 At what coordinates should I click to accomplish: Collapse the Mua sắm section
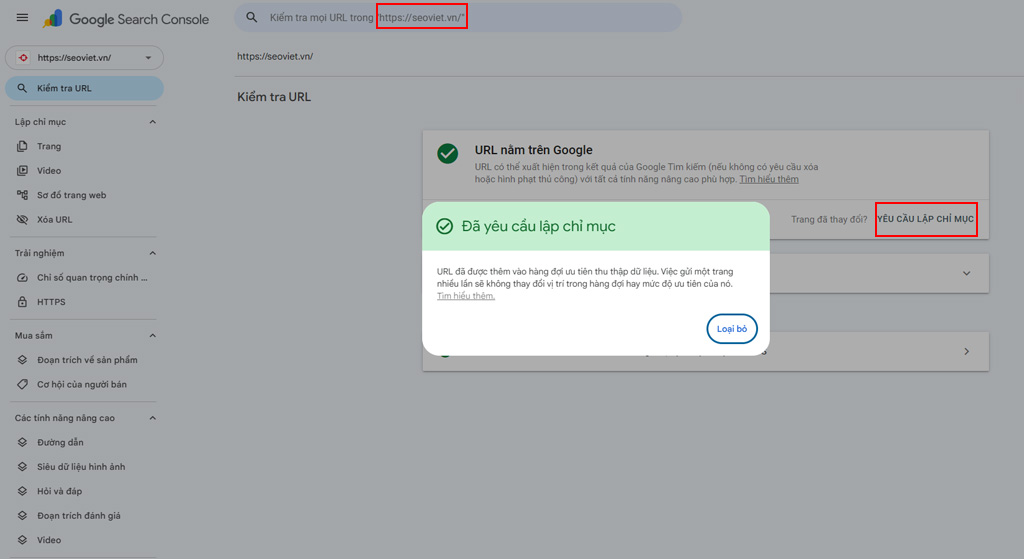coord(152,336)
